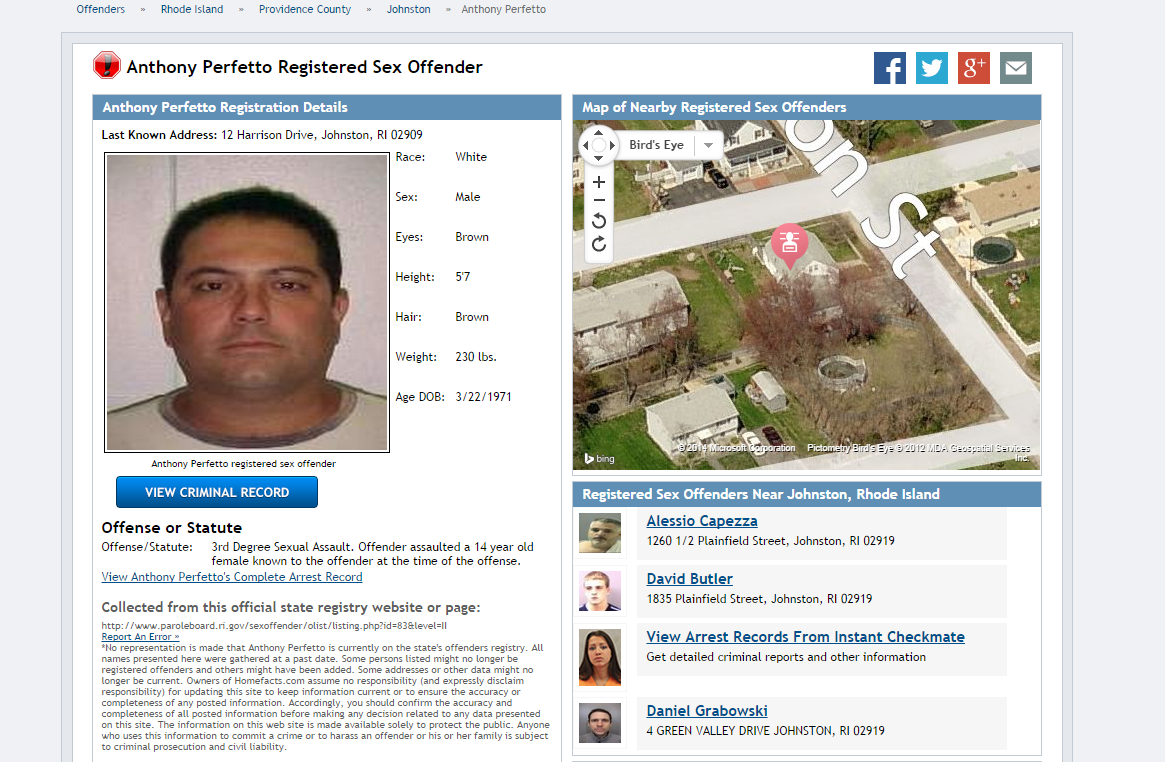Open the Bird's Eye map style dropdown

708,145
